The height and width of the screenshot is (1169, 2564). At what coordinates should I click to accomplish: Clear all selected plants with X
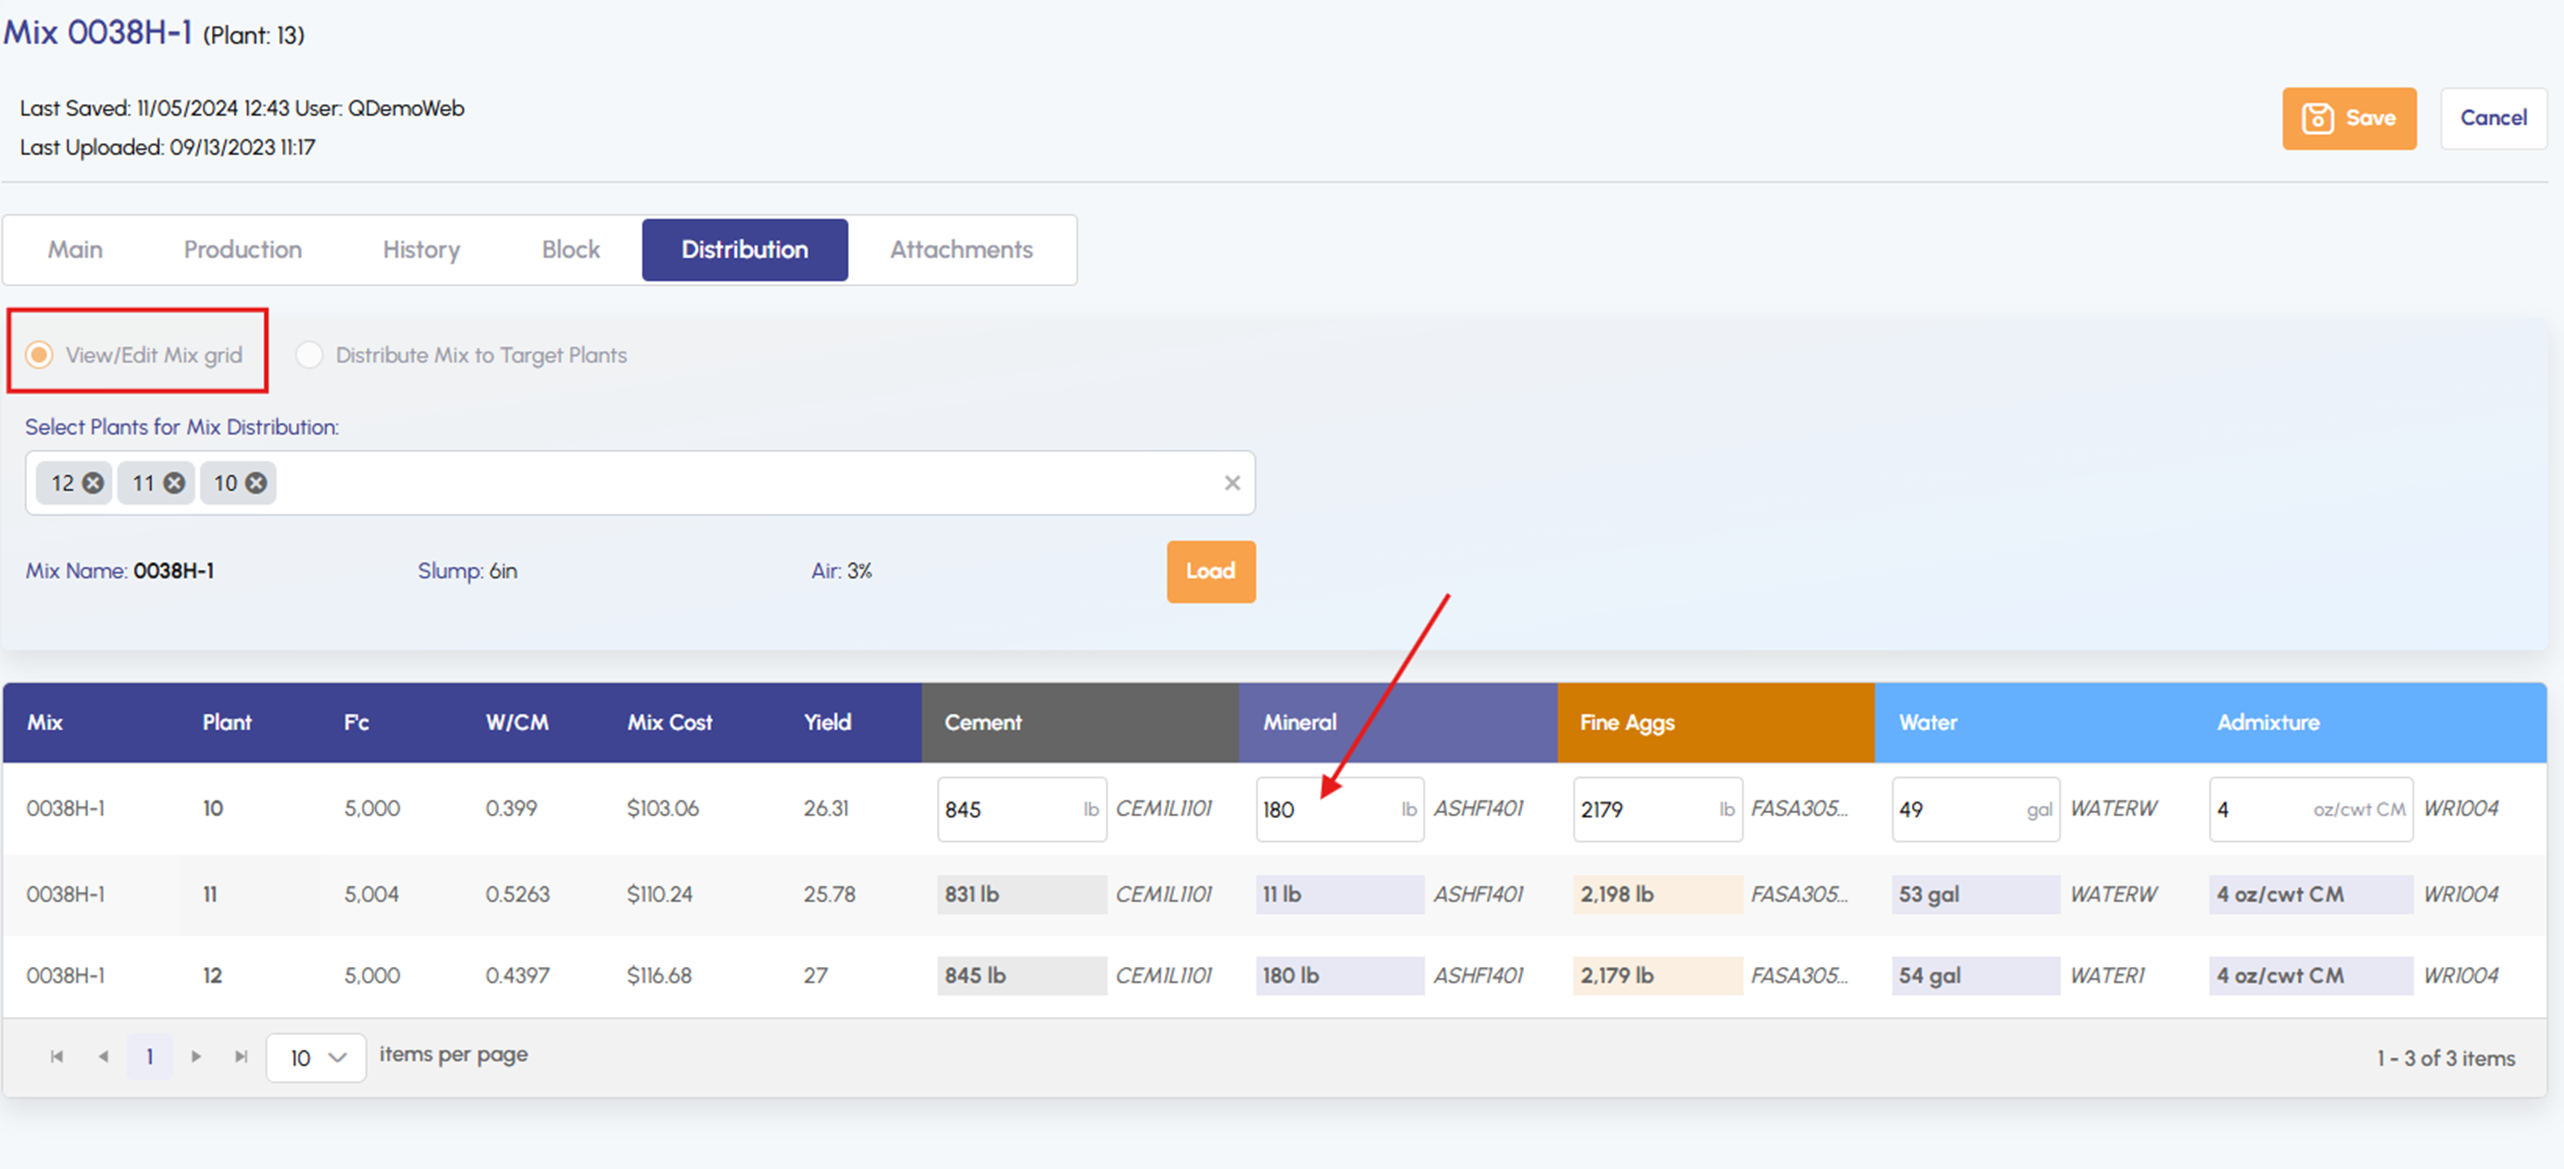click(1232, 483)
